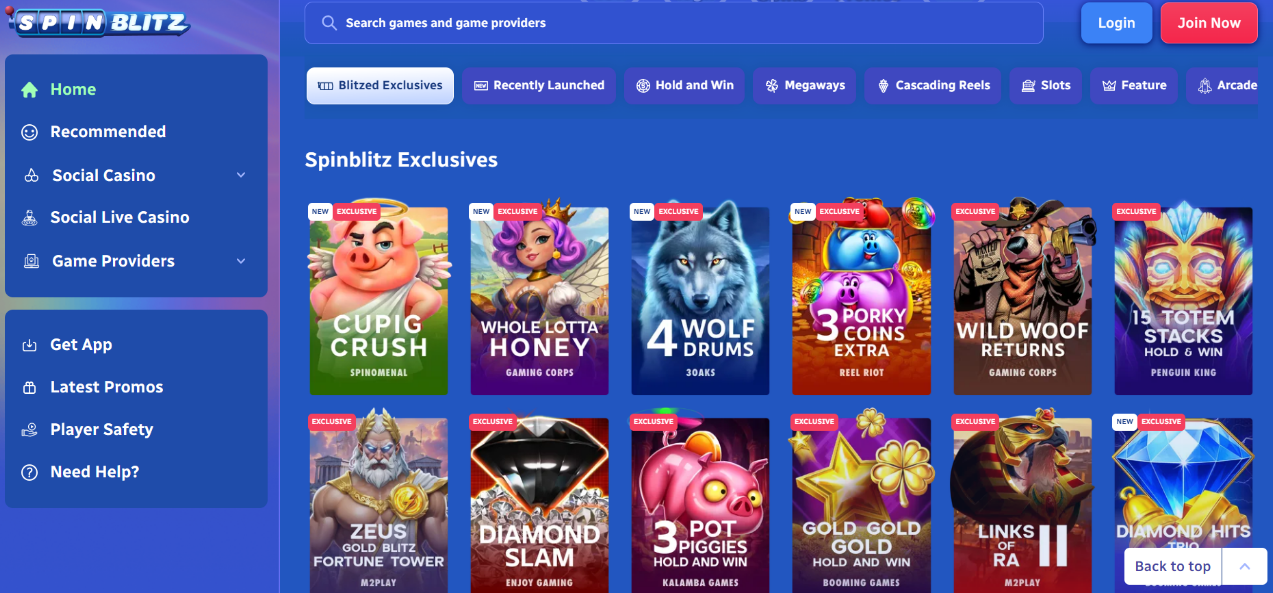Click the Player Safety hand-shield icon
1273x593 pixels.
coord(30,430)
